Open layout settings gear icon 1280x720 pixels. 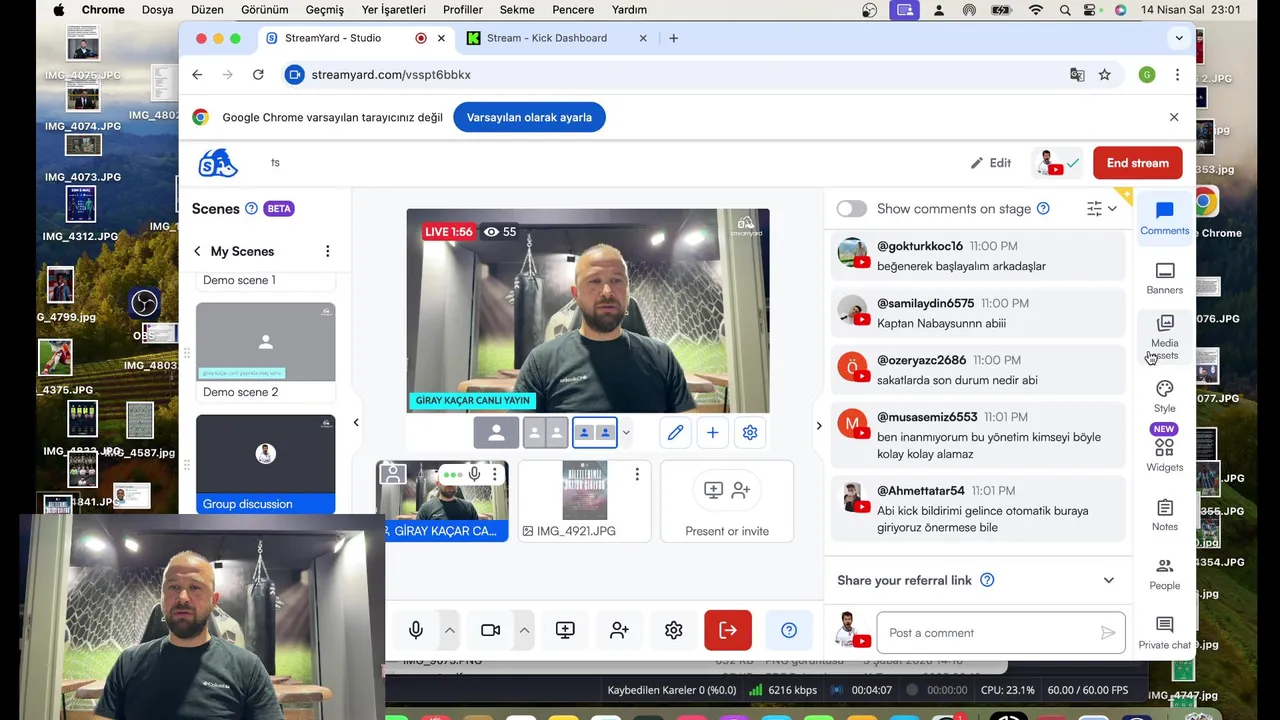click(750, 432)
